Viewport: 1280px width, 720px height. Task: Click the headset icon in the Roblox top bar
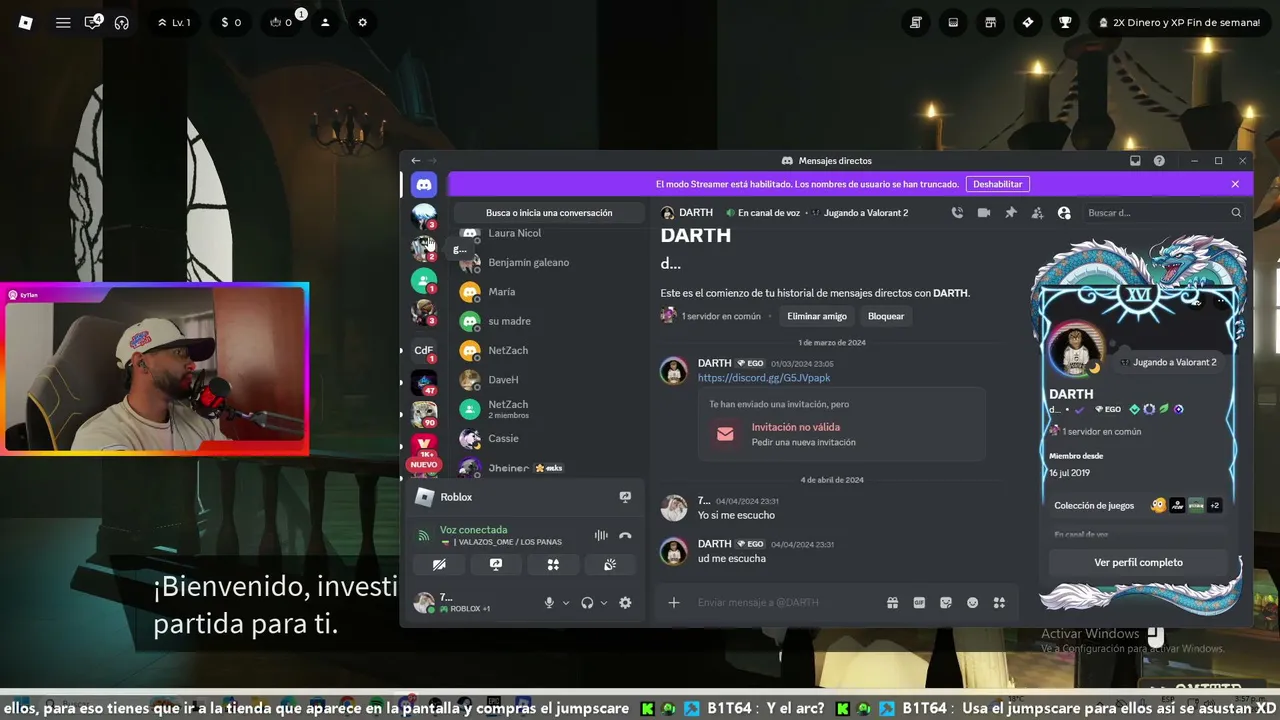(x=122, y=22)
